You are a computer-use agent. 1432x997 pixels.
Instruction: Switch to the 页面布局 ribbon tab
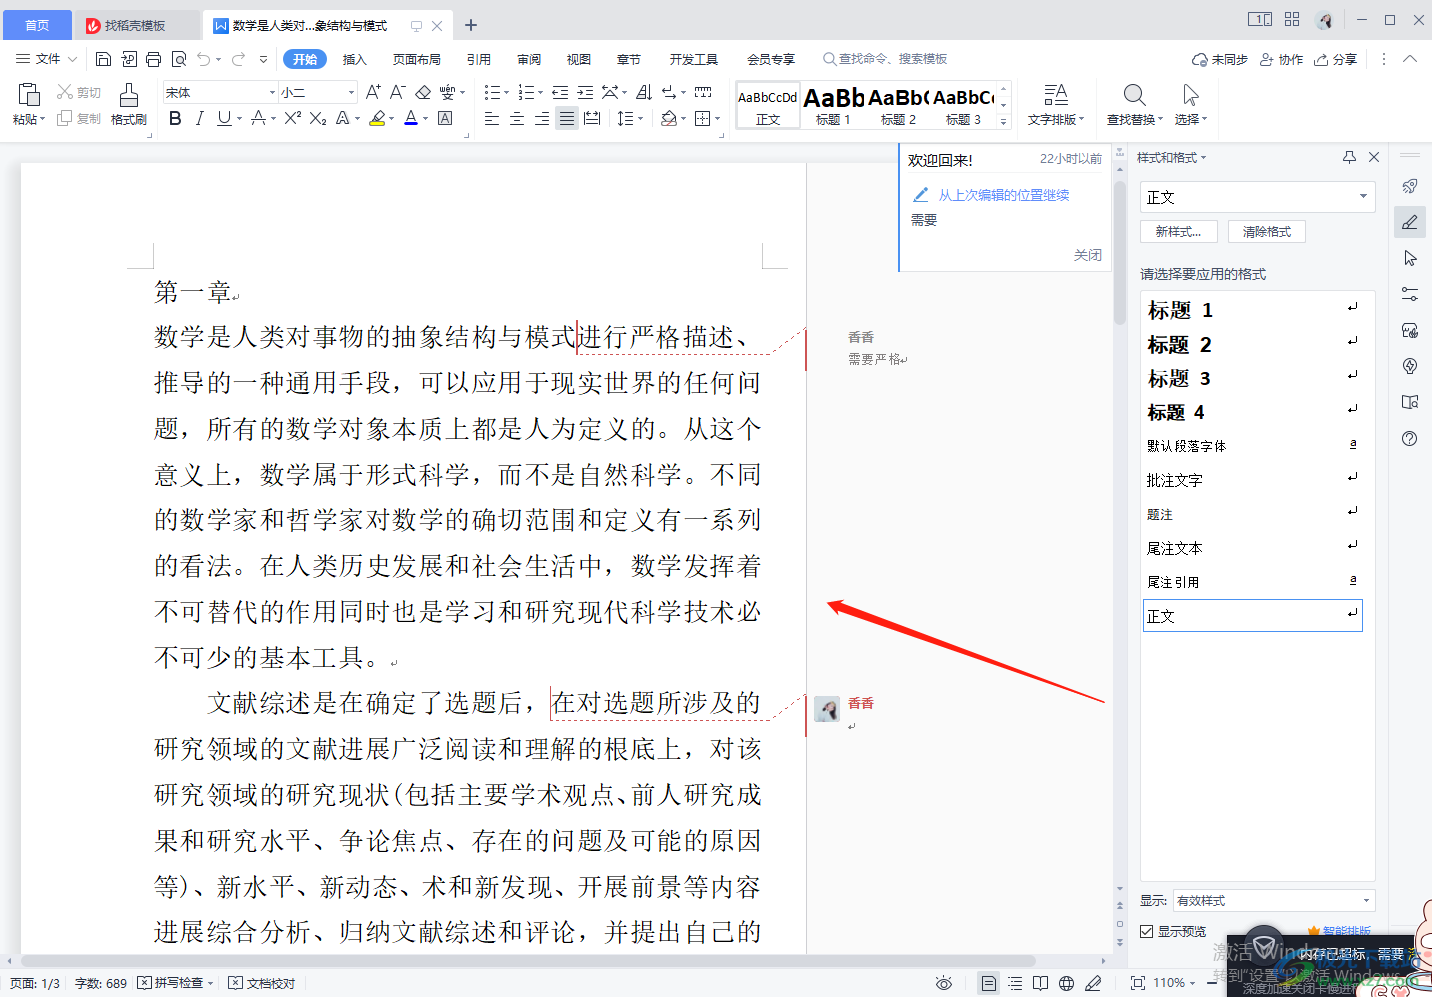(417, 59)
